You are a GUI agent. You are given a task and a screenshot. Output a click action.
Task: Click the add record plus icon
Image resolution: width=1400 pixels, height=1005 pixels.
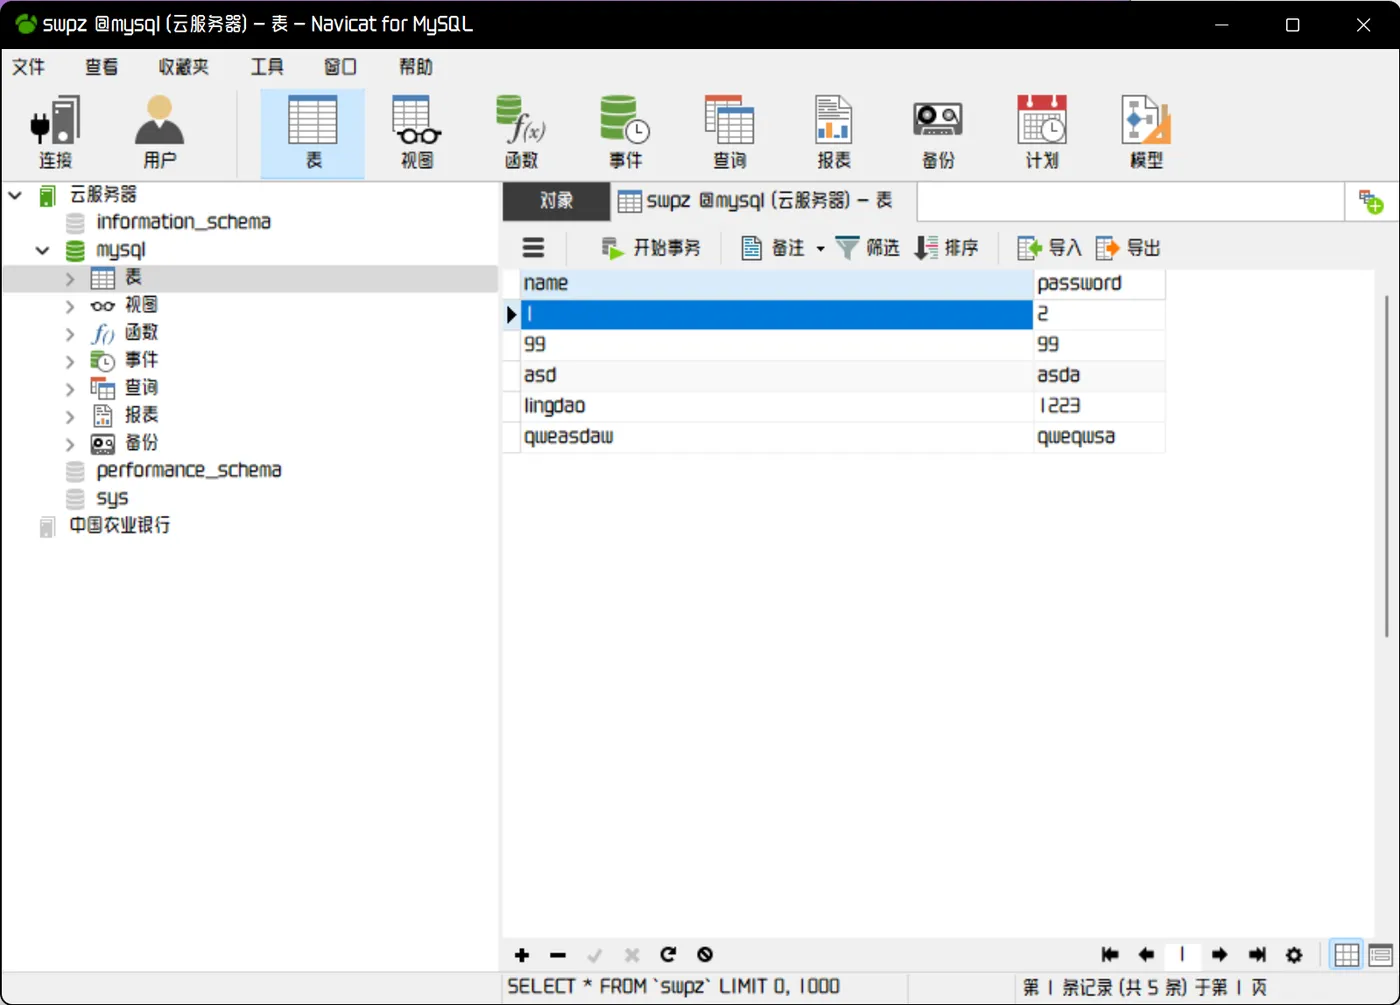pos(522,955)
